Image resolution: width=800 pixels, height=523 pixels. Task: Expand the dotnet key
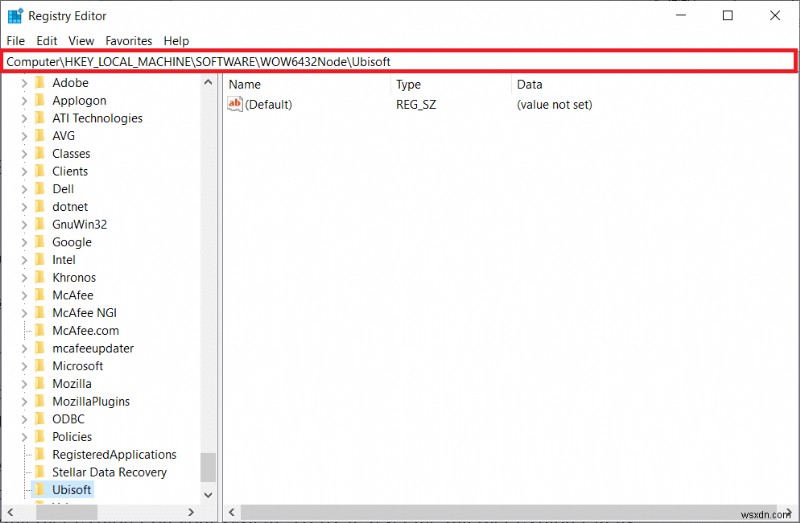(x=24, y=207)
